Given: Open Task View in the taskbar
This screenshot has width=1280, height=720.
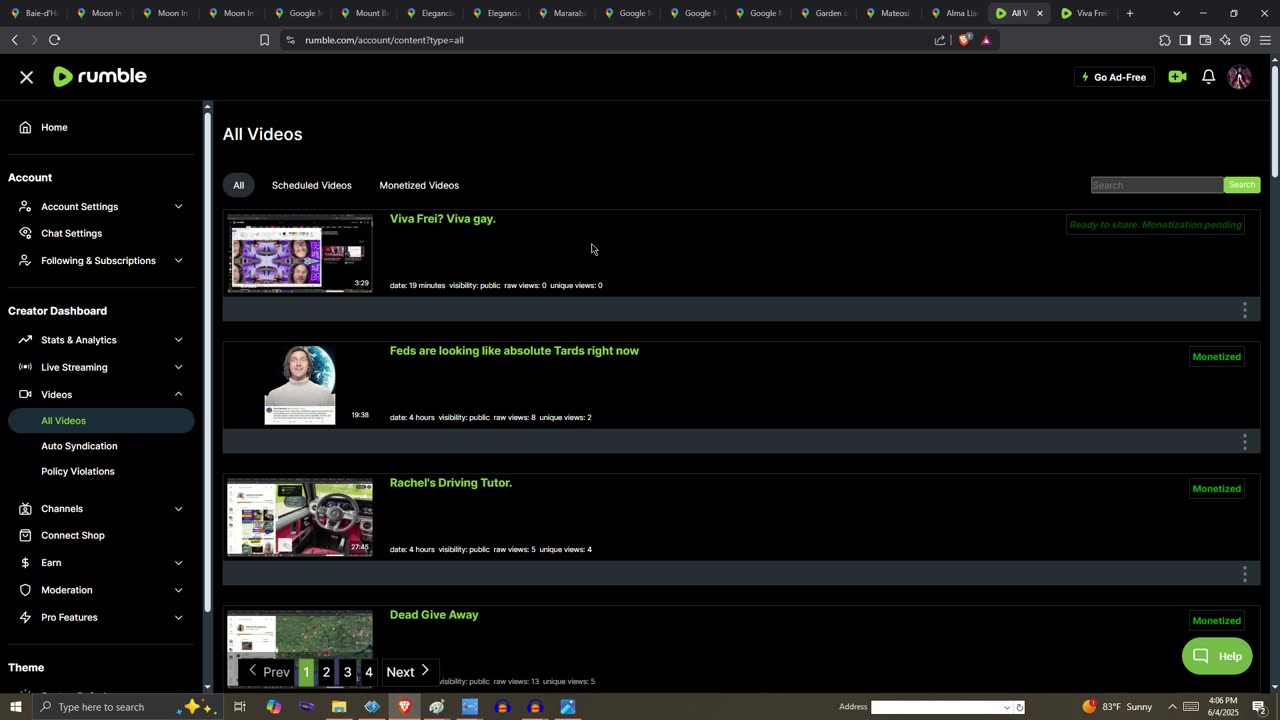Looking at the screenshot, I should click(x=240, y=707).
